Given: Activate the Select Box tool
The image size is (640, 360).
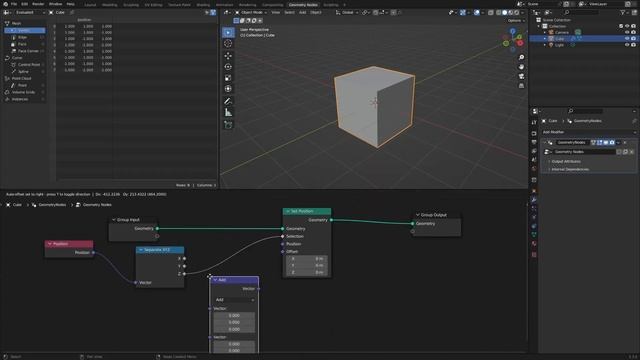Looking at the screenshot, I should pyautogui.click(x=228, y=32).
